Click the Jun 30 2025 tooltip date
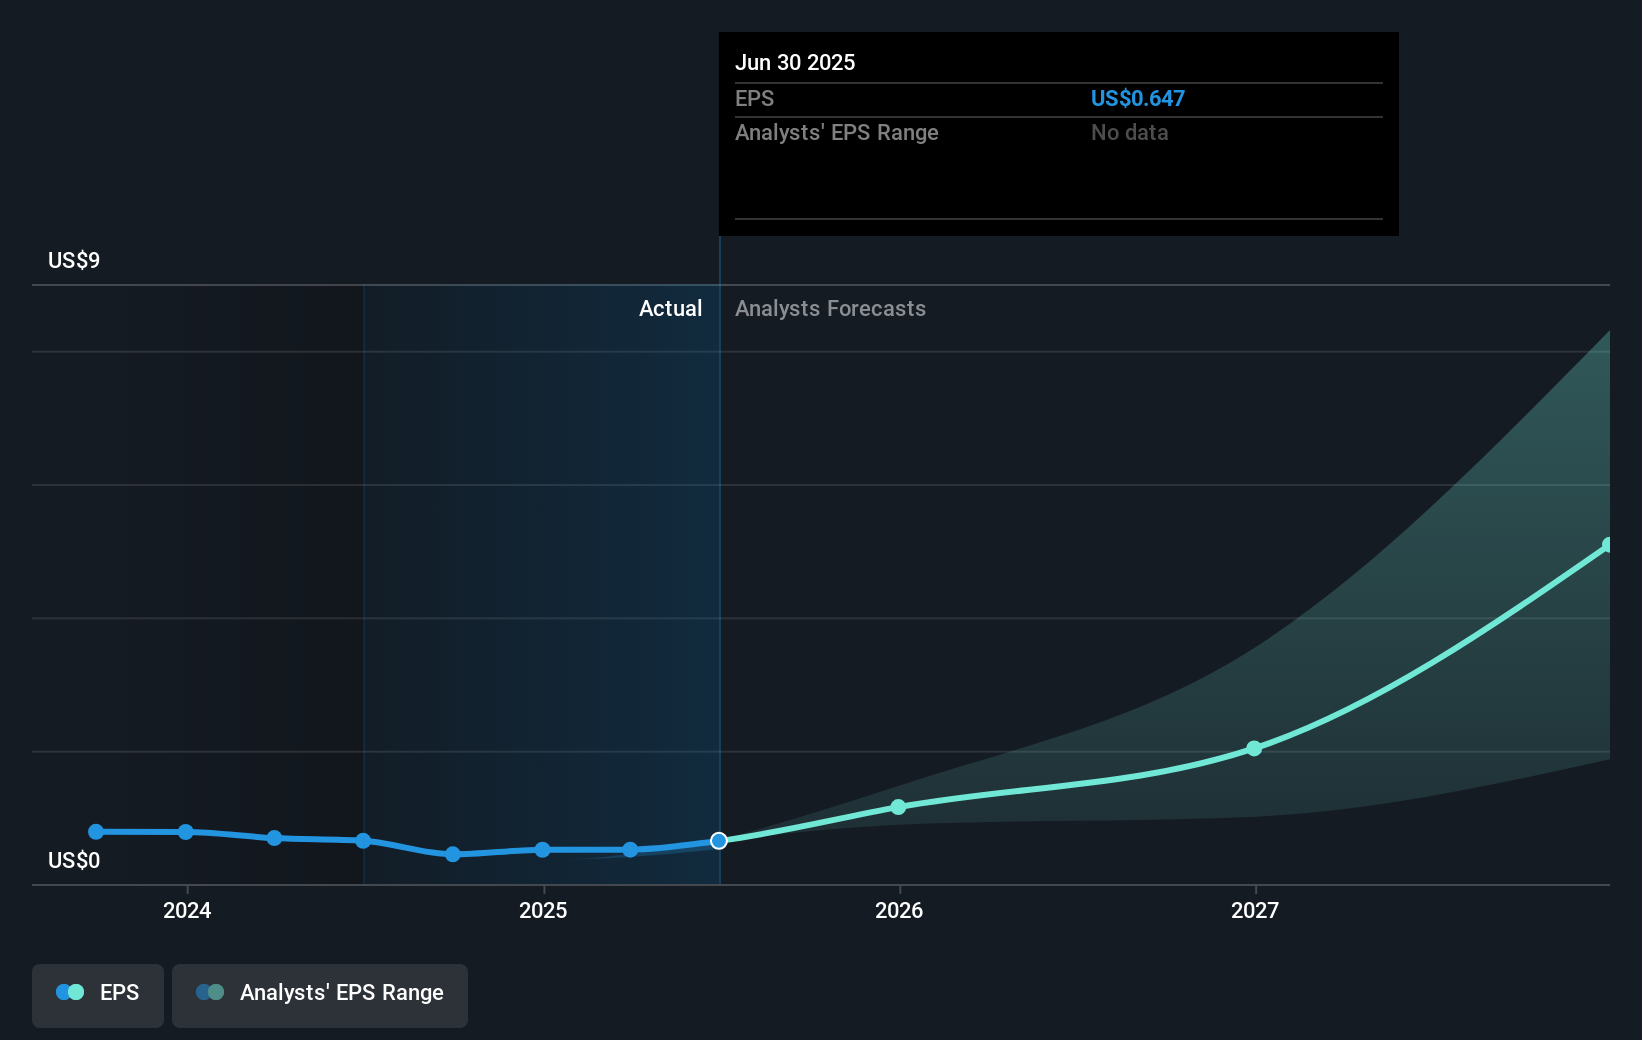Screen dimensions: 1642x1040 pyautogui.click(x=795, y=62)
